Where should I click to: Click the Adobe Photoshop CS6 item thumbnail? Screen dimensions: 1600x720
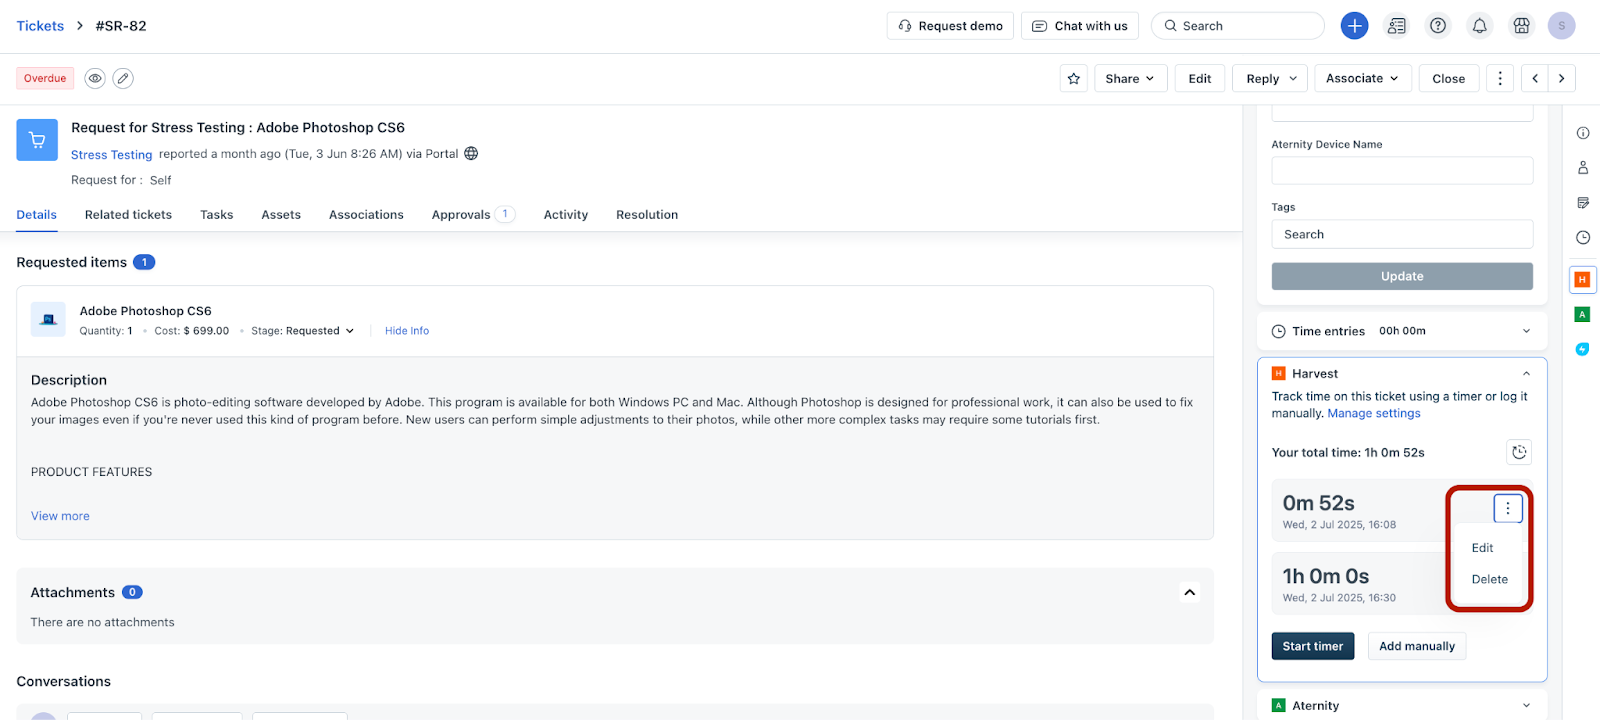48,320
